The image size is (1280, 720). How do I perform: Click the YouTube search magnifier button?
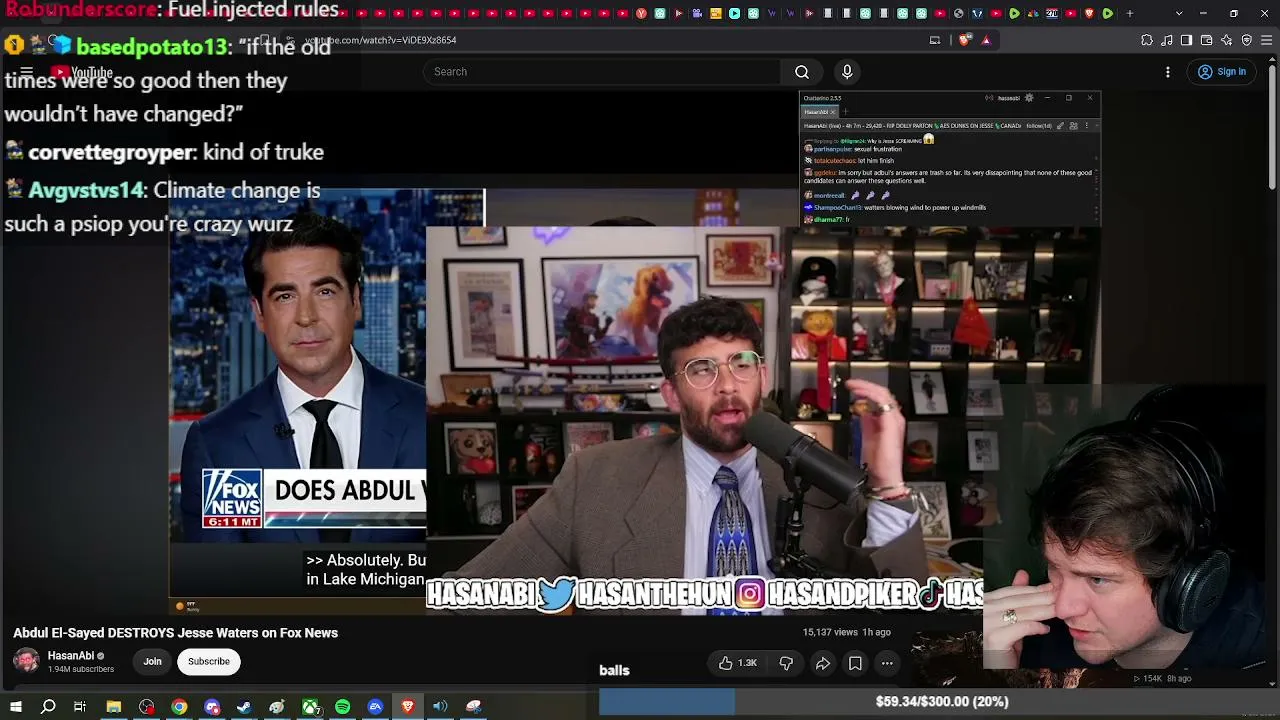802,72
